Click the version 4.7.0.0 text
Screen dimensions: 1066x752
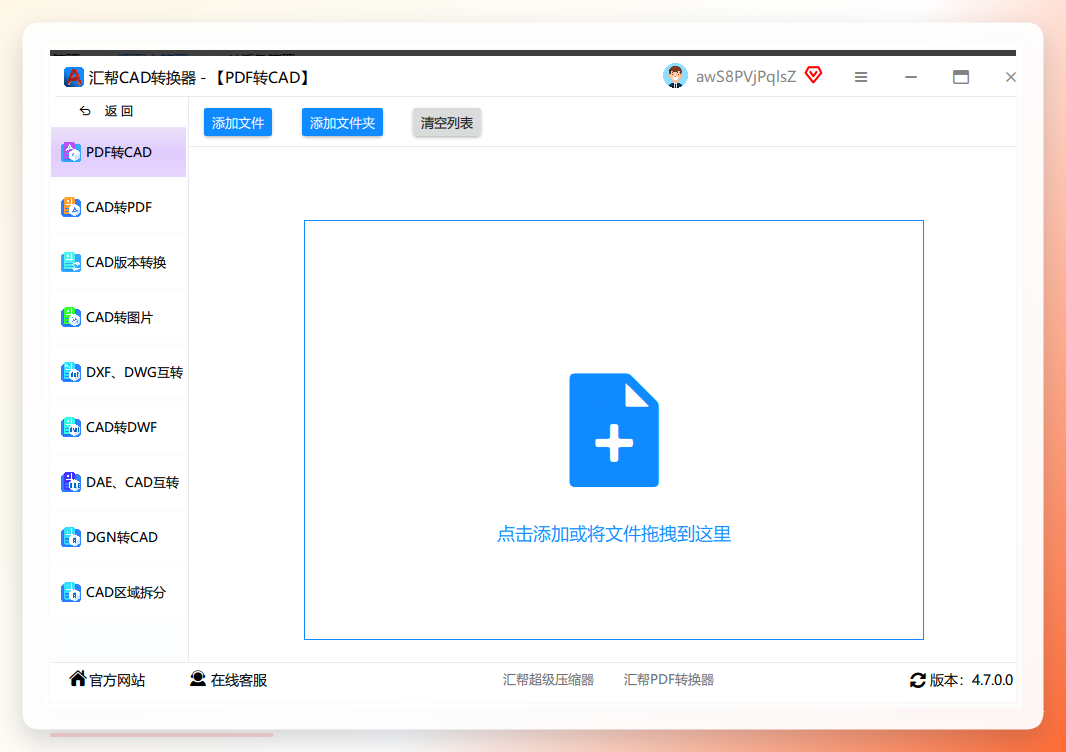click(x=992, y=680)
